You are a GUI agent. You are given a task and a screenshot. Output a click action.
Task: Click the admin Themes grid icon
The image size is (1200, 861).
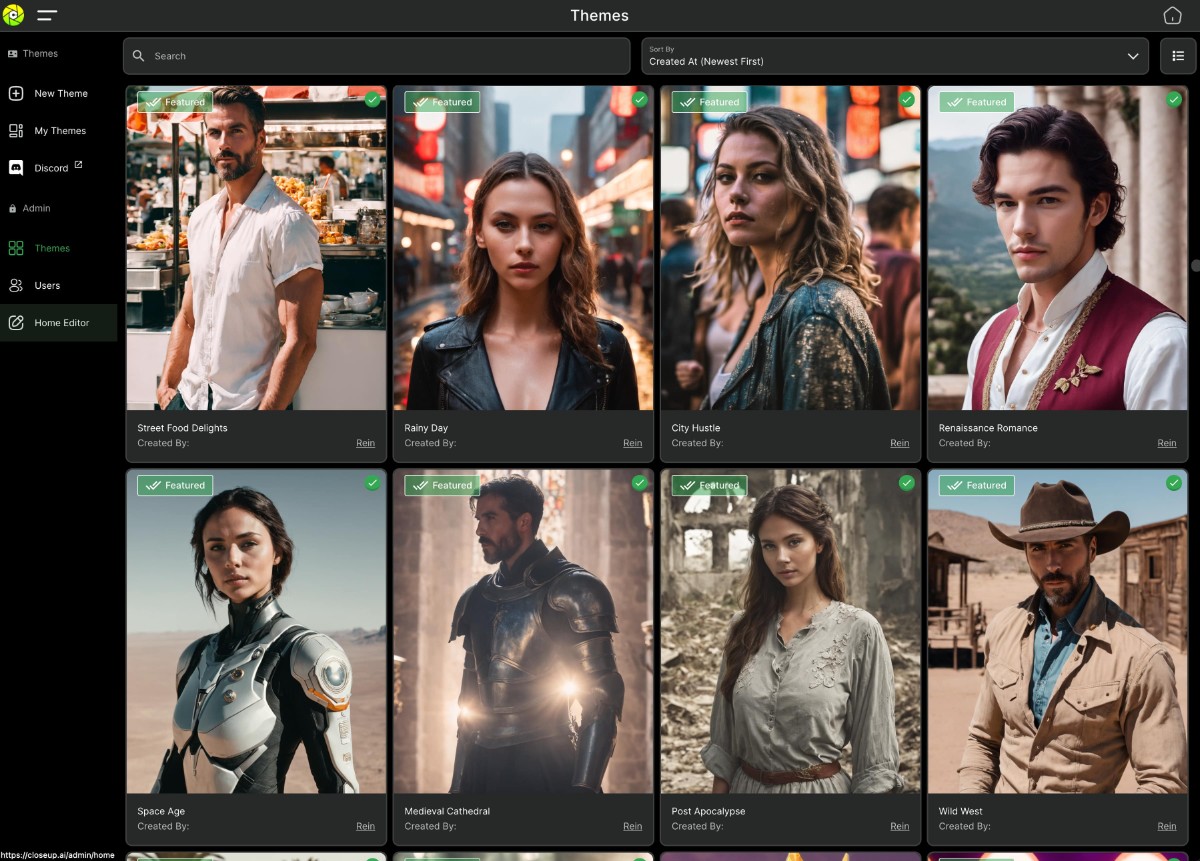pos(16,248)
